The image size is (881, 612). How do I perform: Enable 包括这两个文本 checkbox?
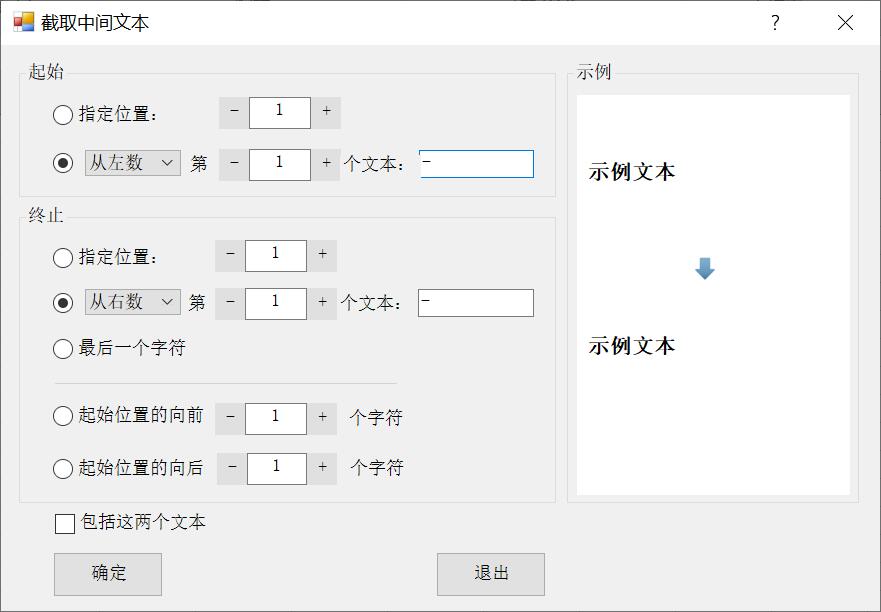[x=65, y=523]
